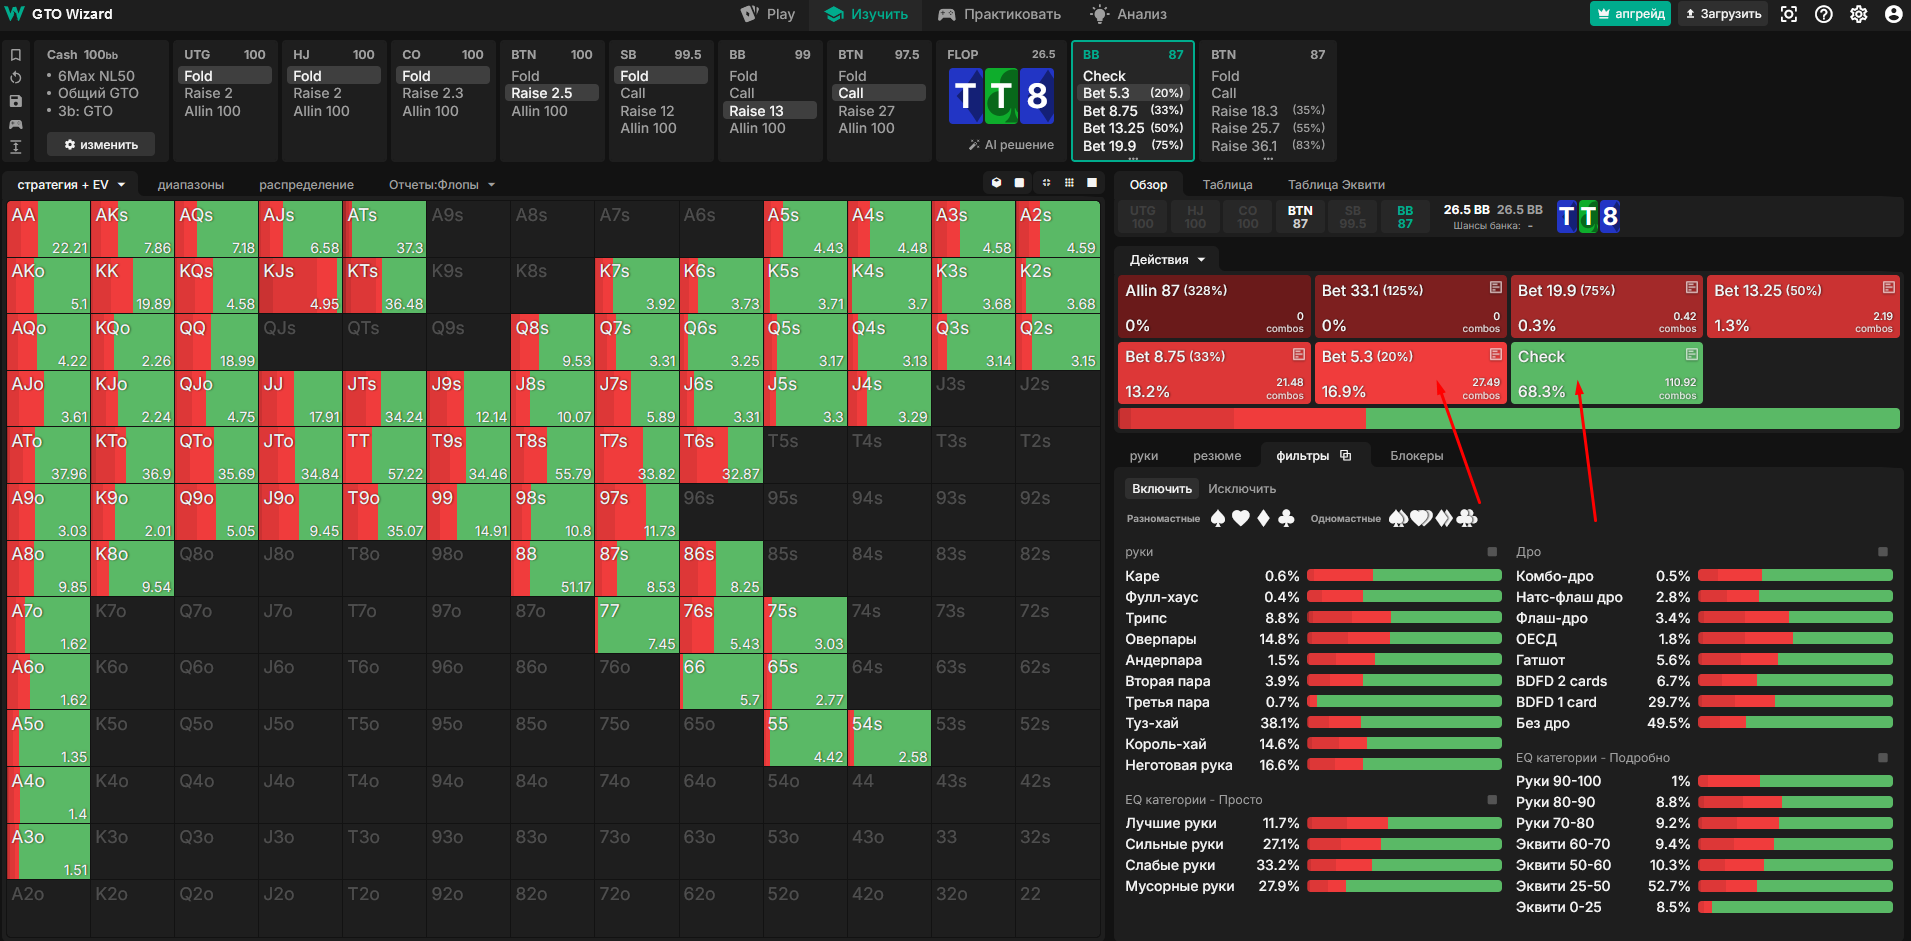Select Bet 8.75 in BB panel
The image size is (1911, 941).
[x=1133, y=111]
